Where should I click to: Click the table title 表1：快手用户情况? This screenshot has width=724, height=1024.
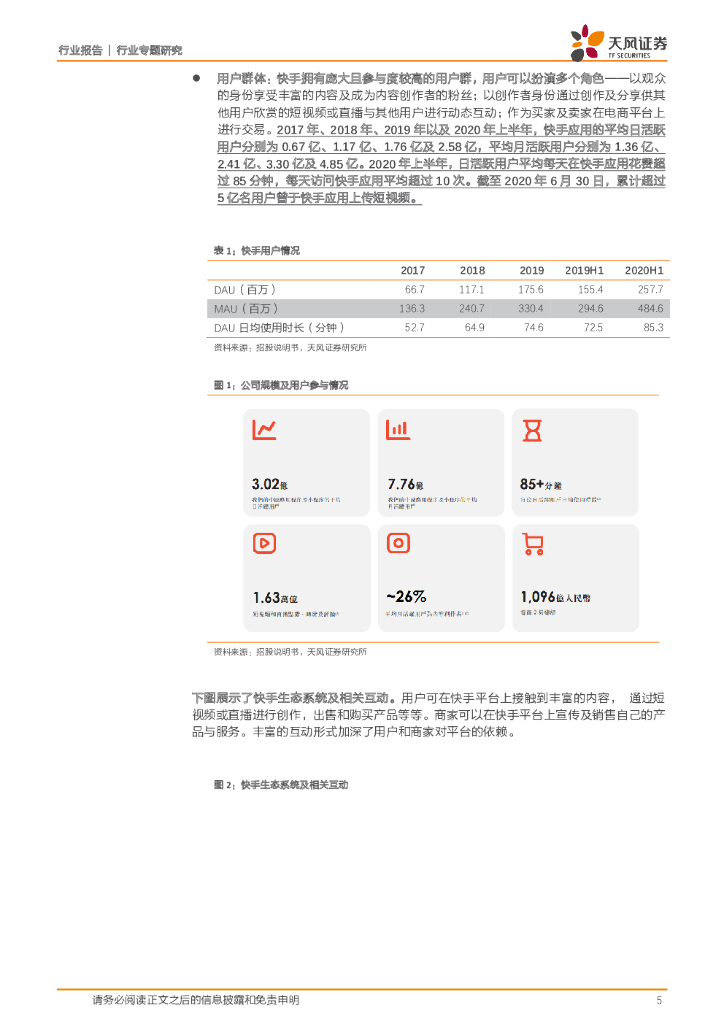tap(257, 250)
